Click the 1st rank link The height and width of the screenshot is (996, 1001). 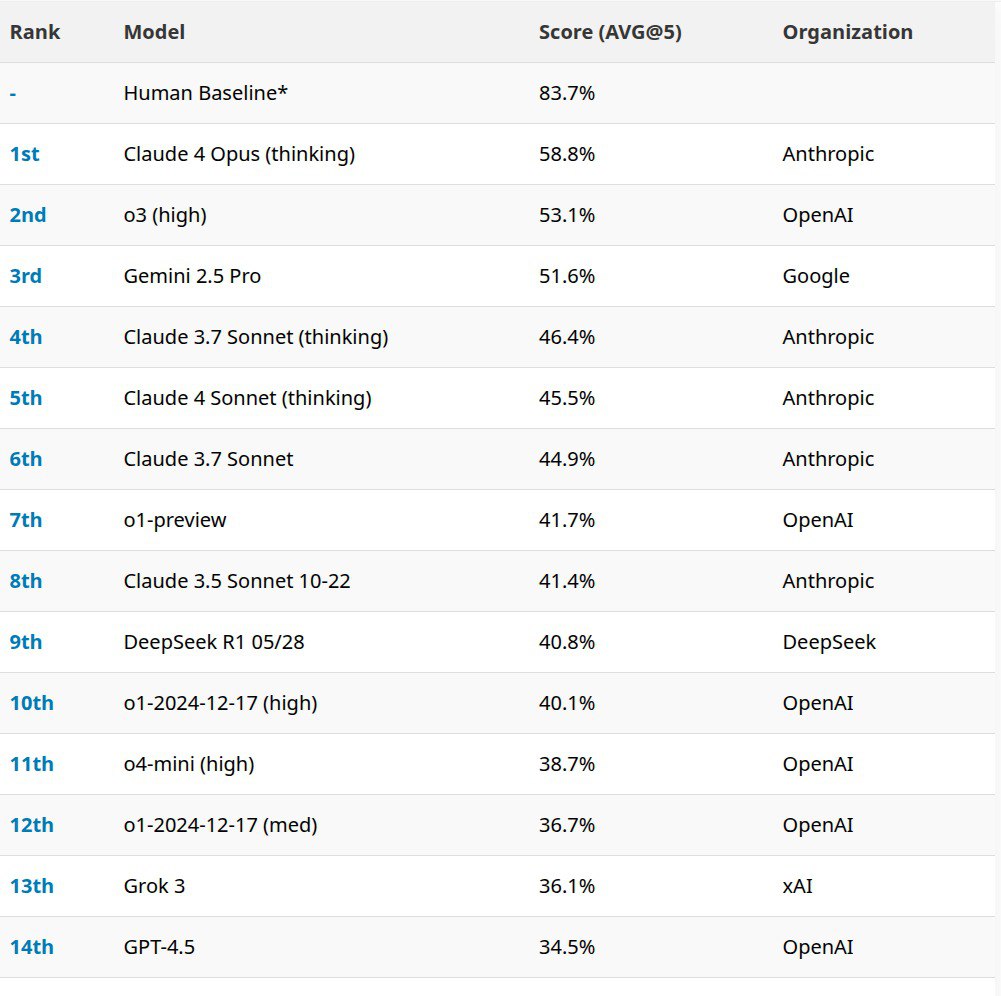24,154
